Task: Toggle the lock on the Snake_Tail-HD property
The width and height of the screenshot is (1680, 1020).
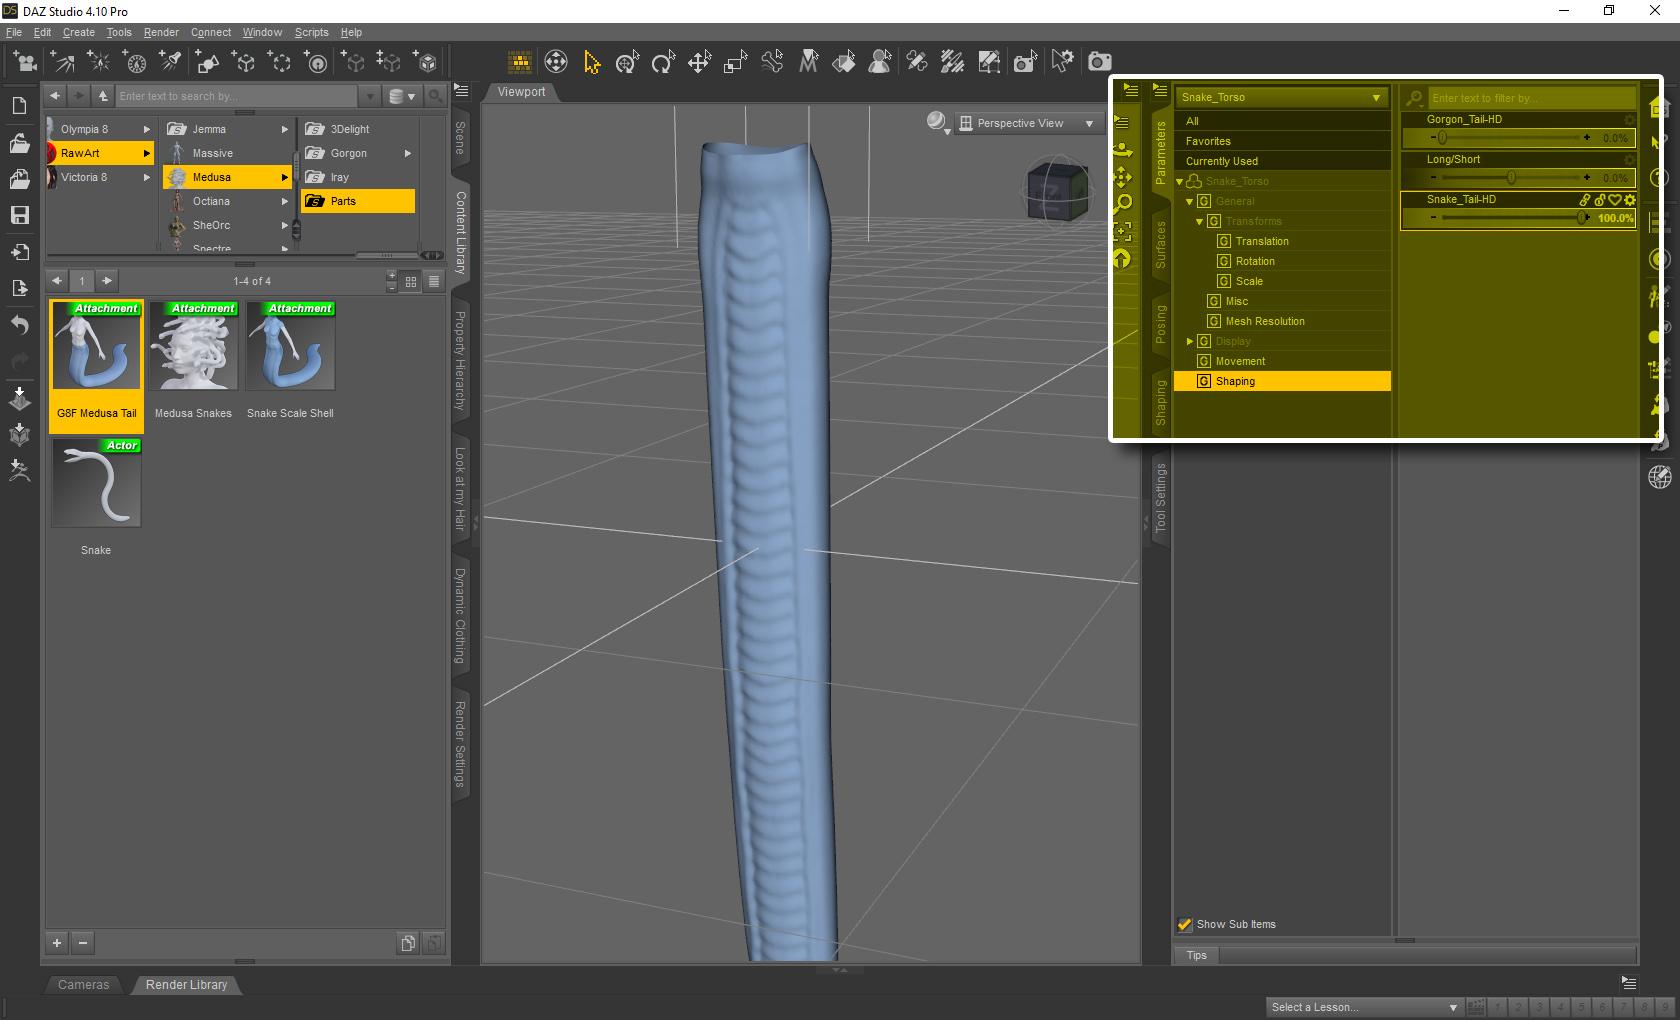Action: (x=1599, y=200)
